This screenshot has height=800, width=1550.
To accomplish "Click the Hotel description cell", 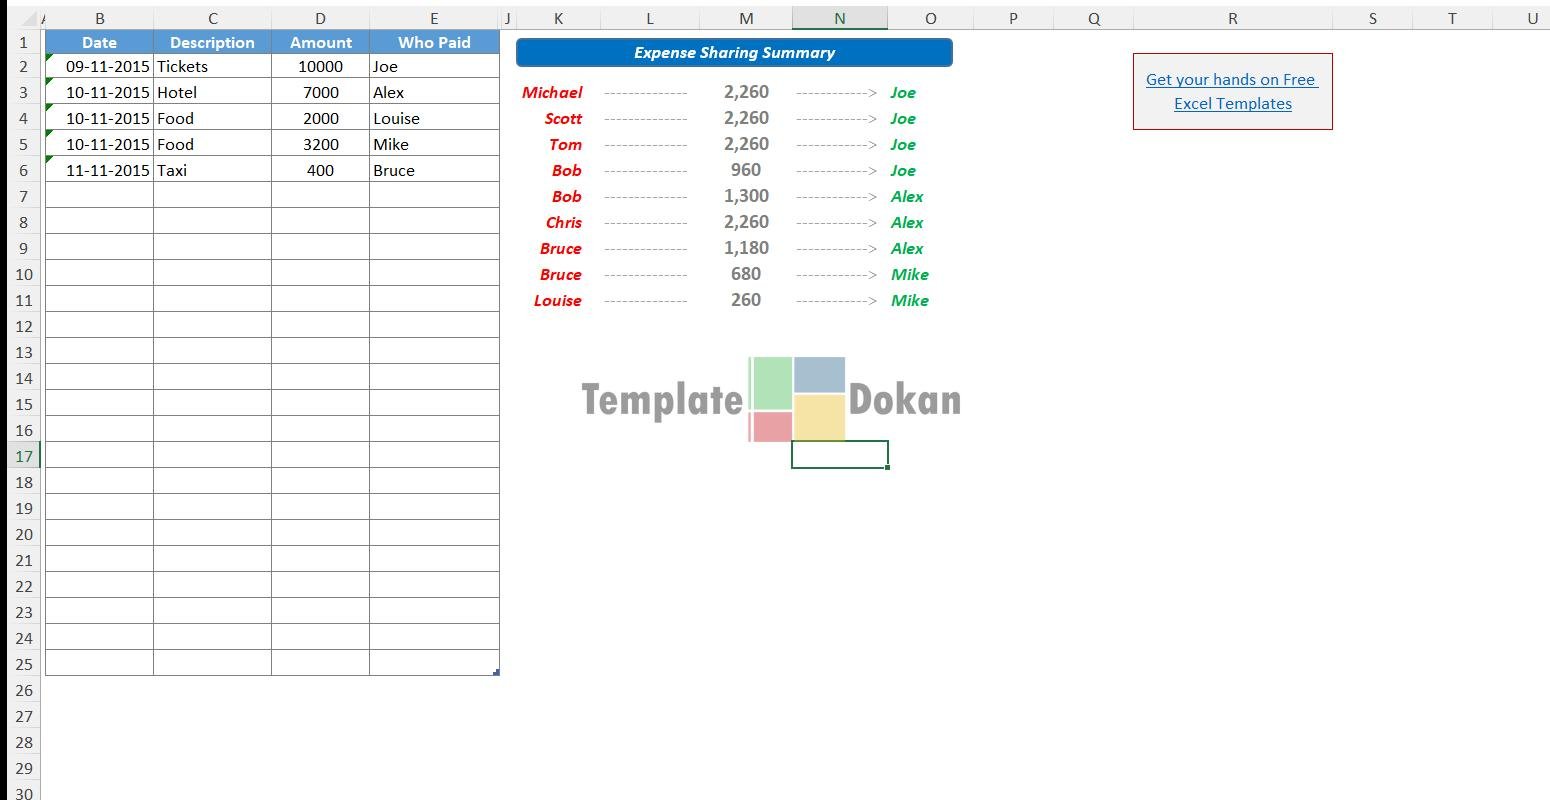I will pos(212,92).
